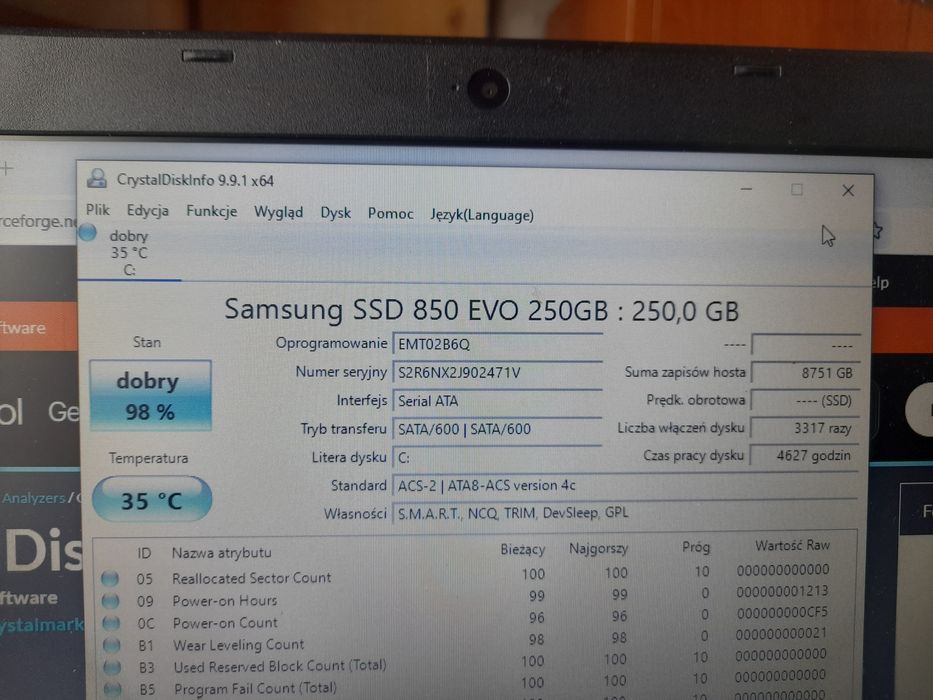Click the status orb of Program Fail Count
Viewport: 933px width, 700px height.
[113, 689]
